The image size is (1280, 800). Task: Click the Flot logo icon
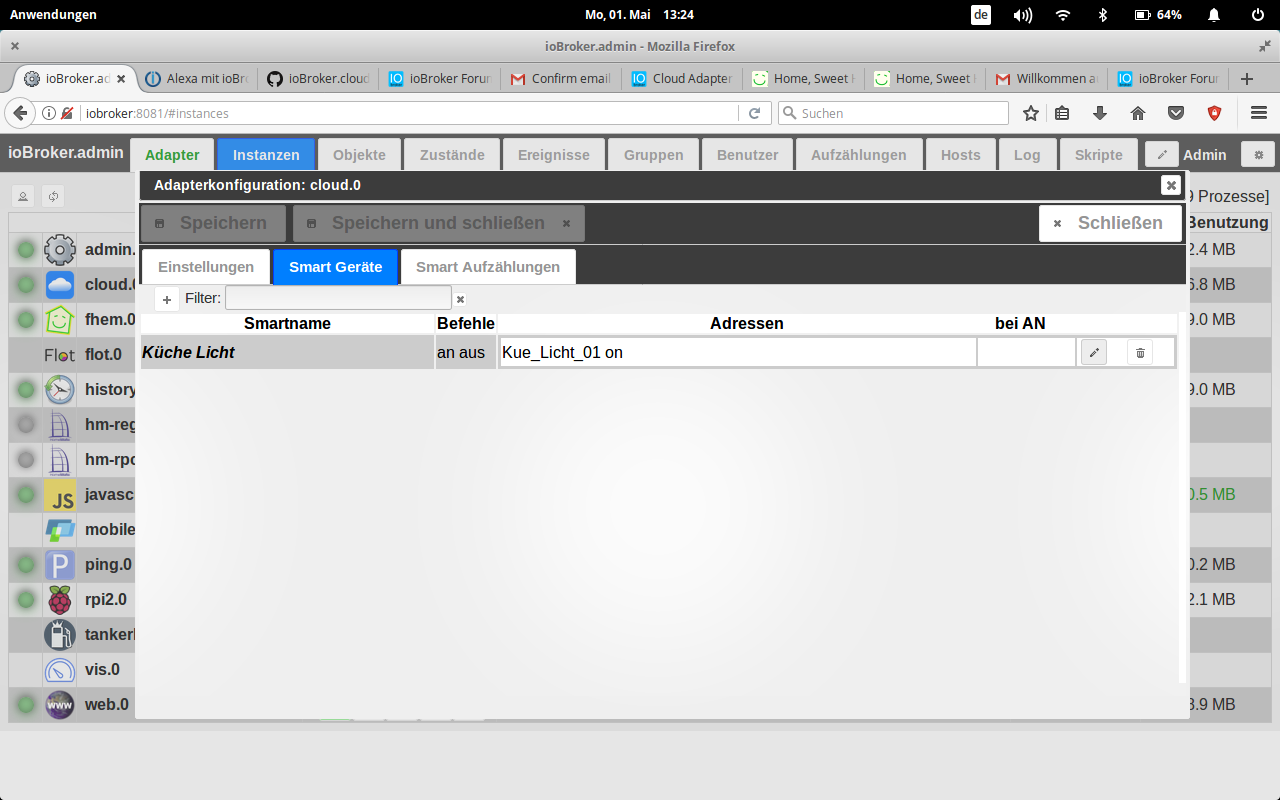coord(60,355)
